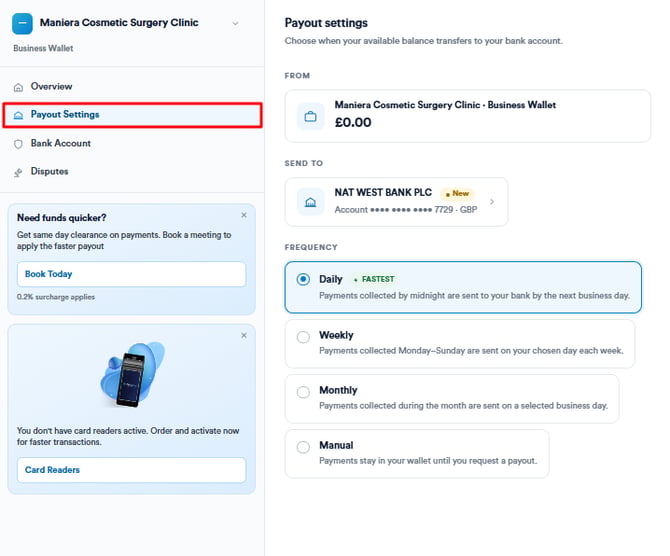Close the card readers promo card
670x556 pixels.
point(244,335)
